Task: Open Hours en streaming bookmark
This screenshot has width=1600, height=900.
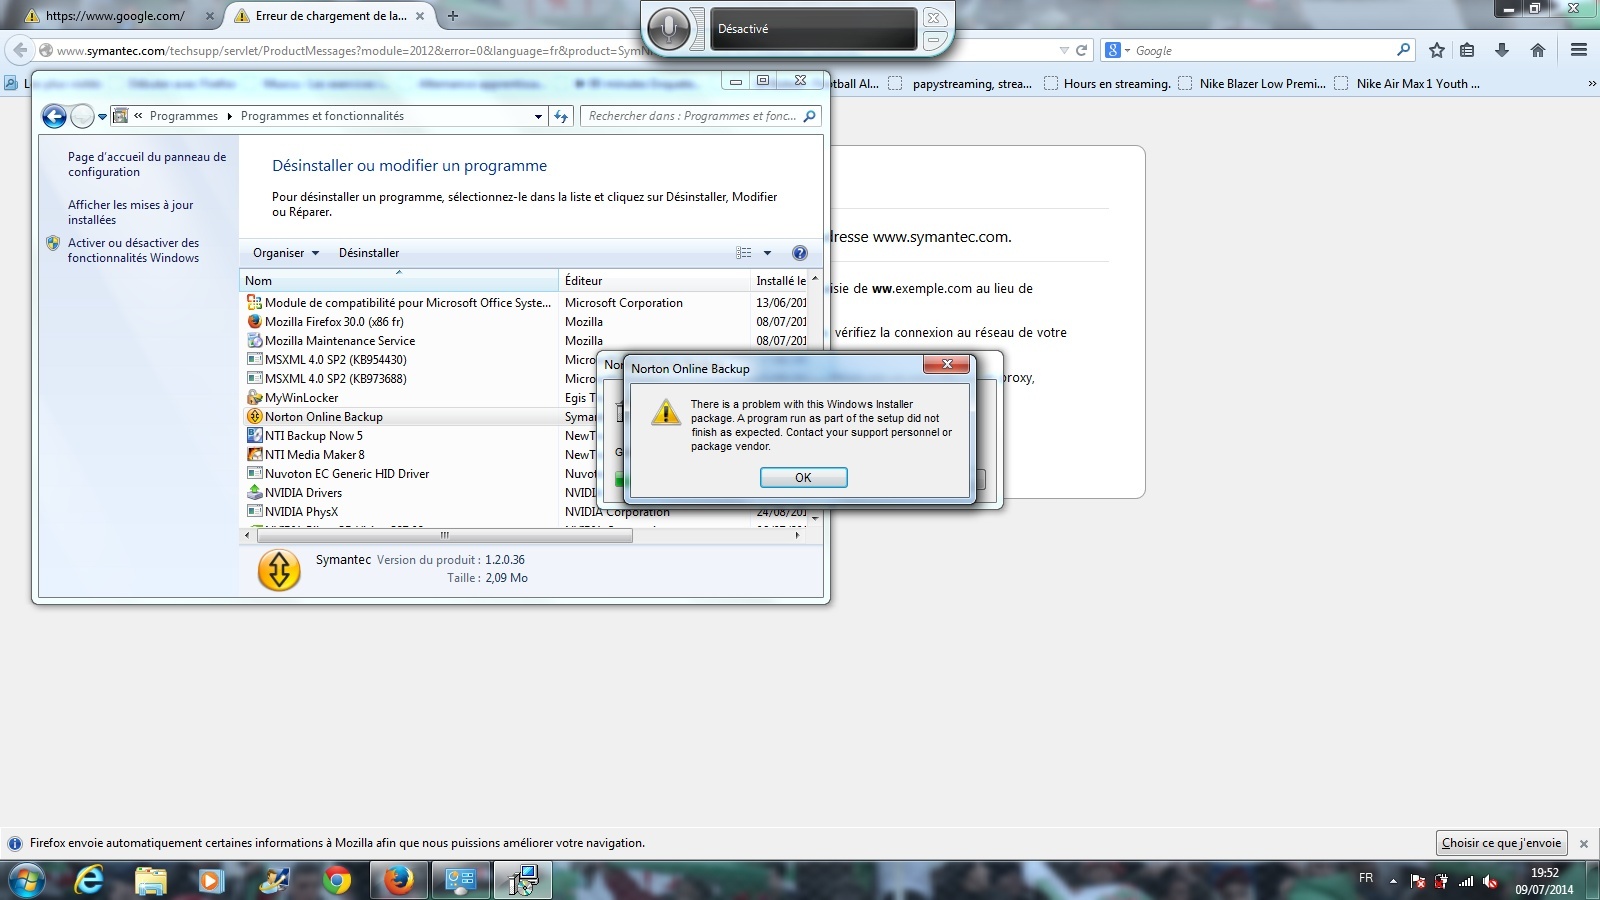Action: [x=1107, y=84]
